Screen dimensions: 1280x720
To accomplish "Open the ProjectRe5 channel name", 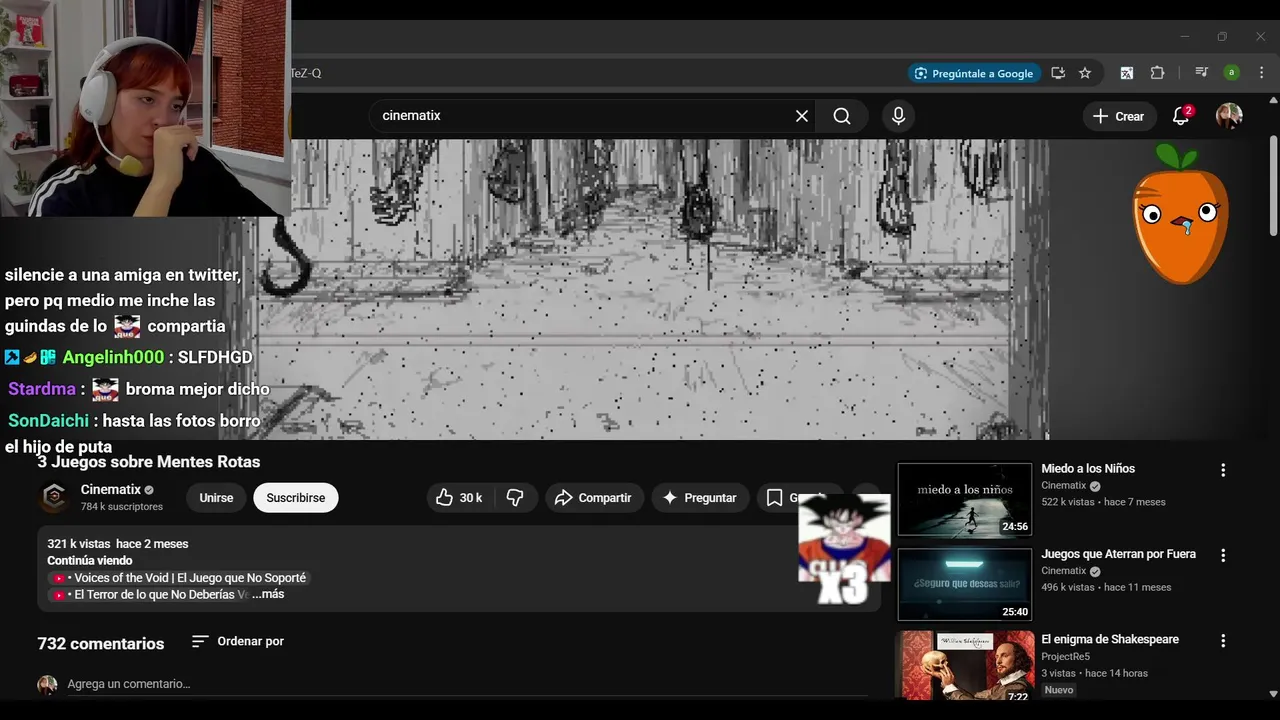I will [1065, 657].
